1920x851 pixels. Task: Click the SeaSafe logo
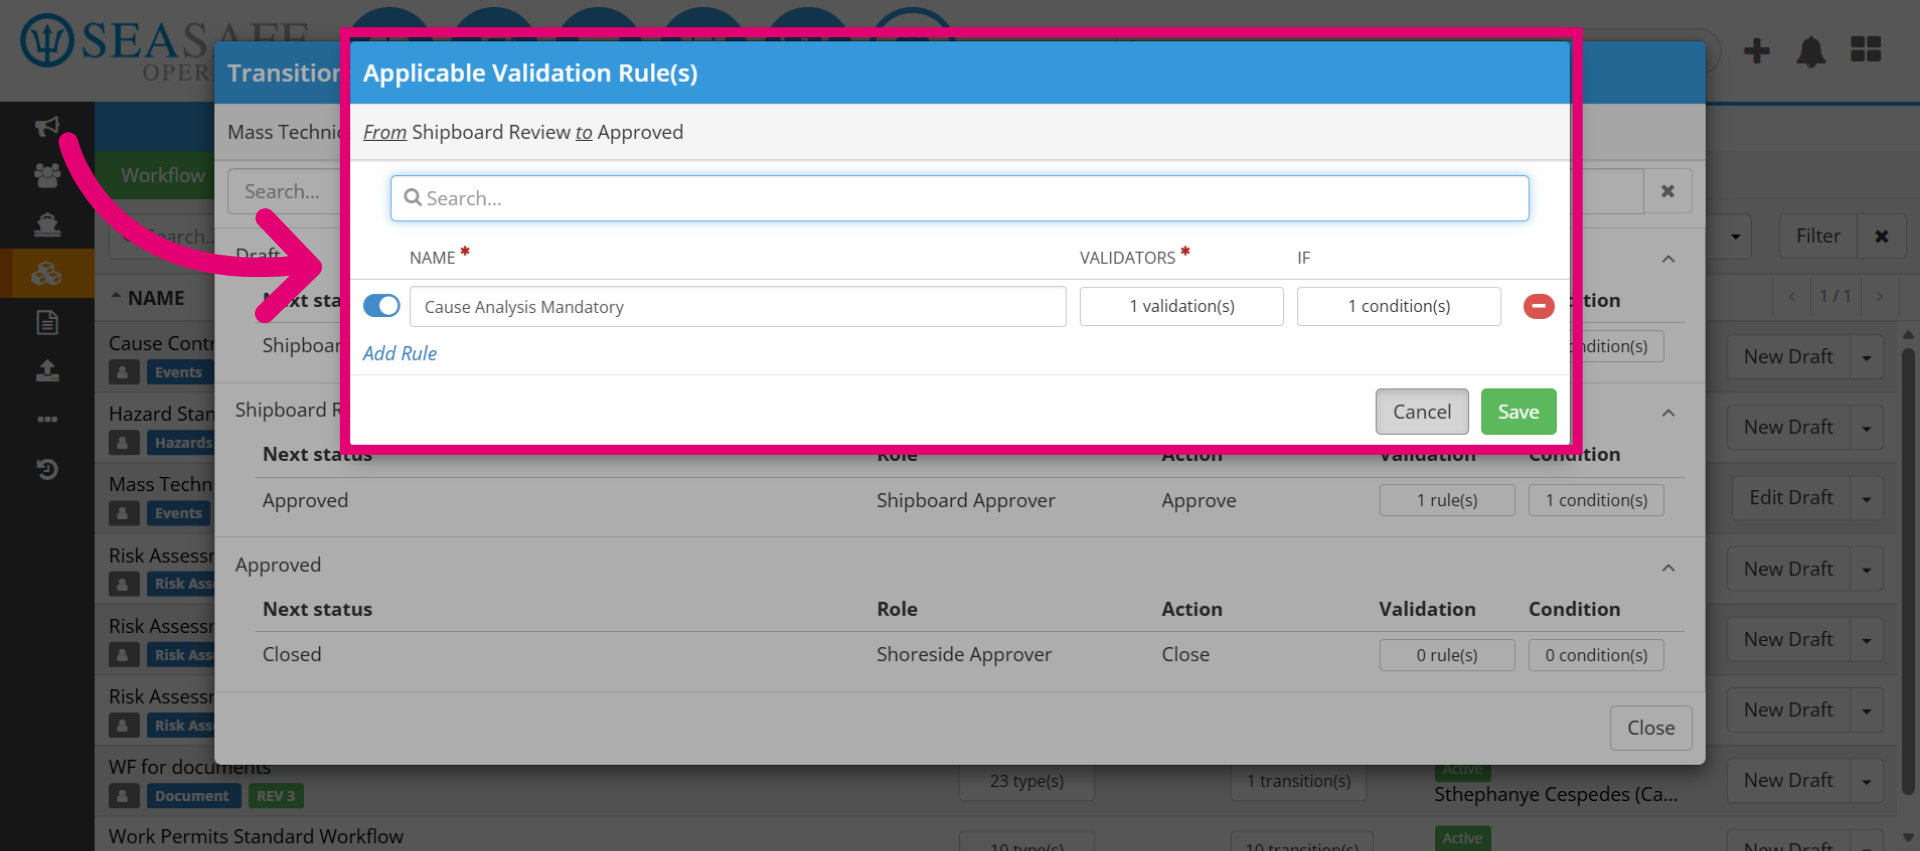[x=165, y=47]
